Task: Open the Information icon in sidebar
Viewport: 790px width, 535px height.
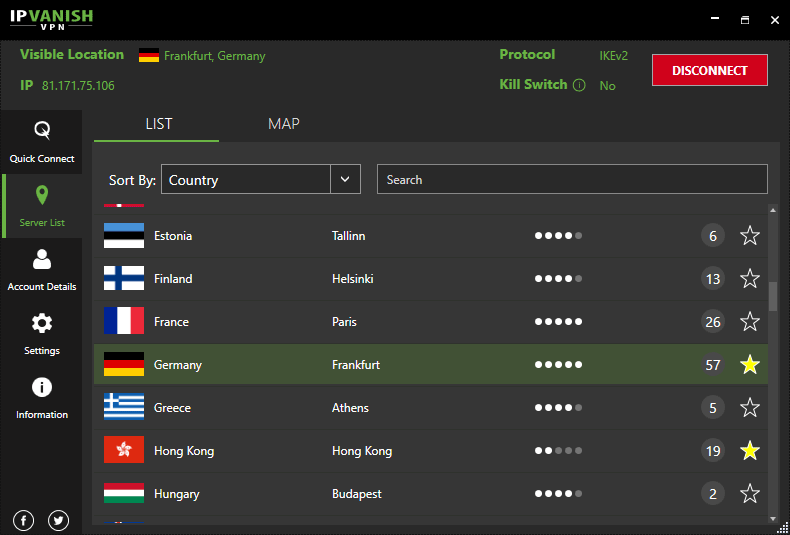Action: click(x=42, y=387)
